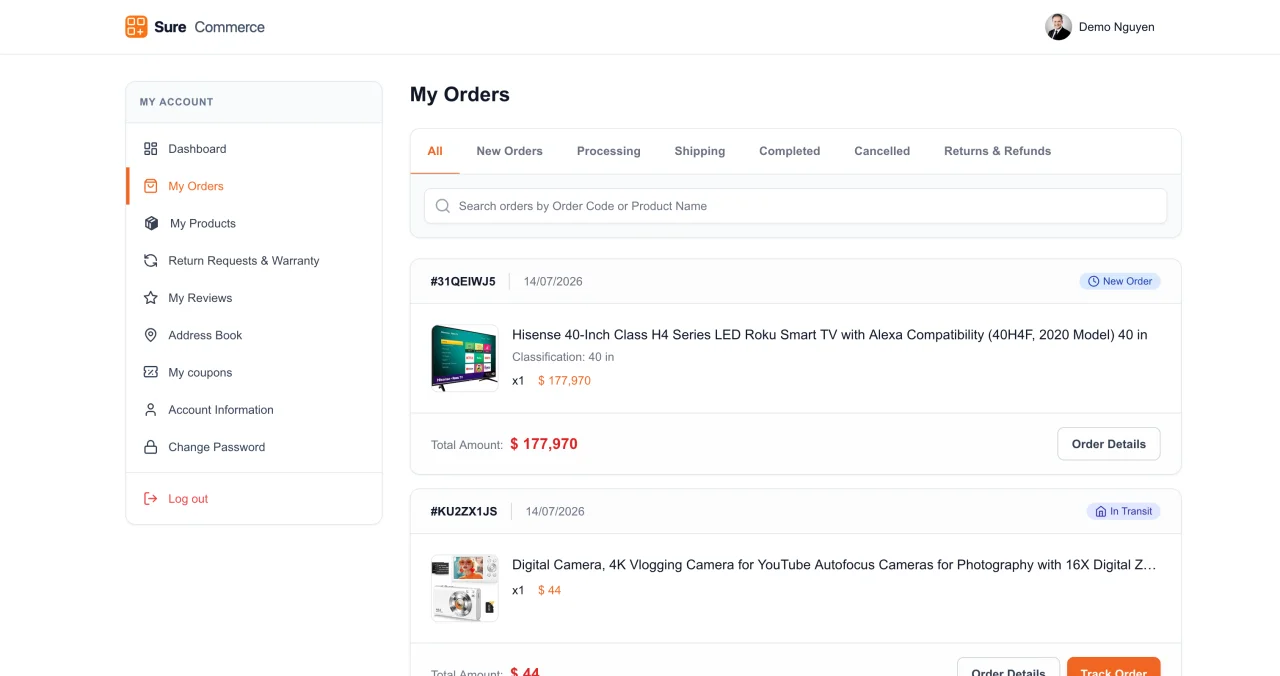Screen dimensions: 1280x676
Task: Switch to the New Orders tab
Action: tap(510, 151)
